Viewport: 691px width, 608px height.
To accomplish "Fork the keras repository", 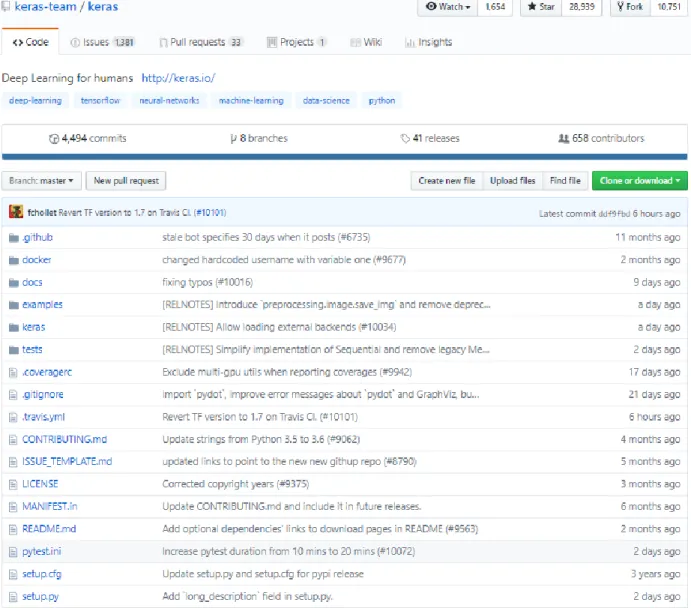I will (x=631, y=7).
